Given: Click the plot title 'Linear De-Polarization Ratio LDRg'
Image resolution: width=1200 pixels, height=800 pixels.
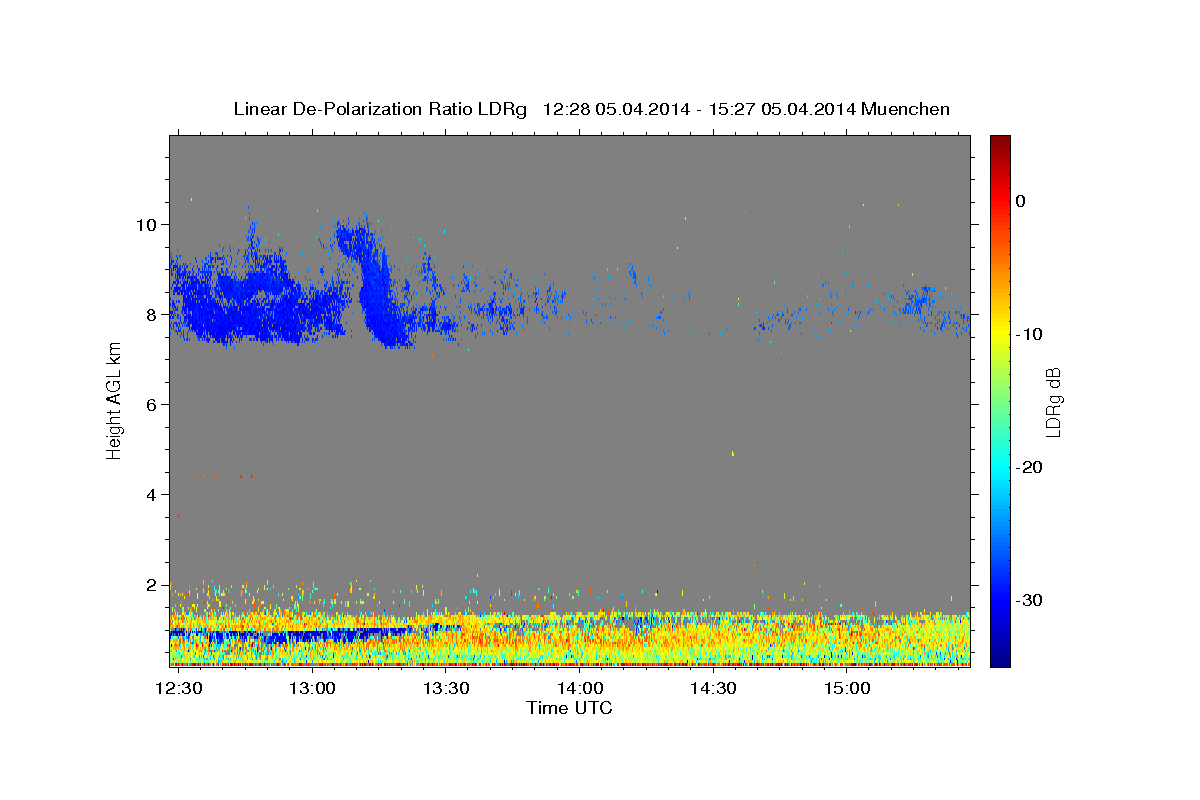Looking at the screenshot, I should point(379,109).
